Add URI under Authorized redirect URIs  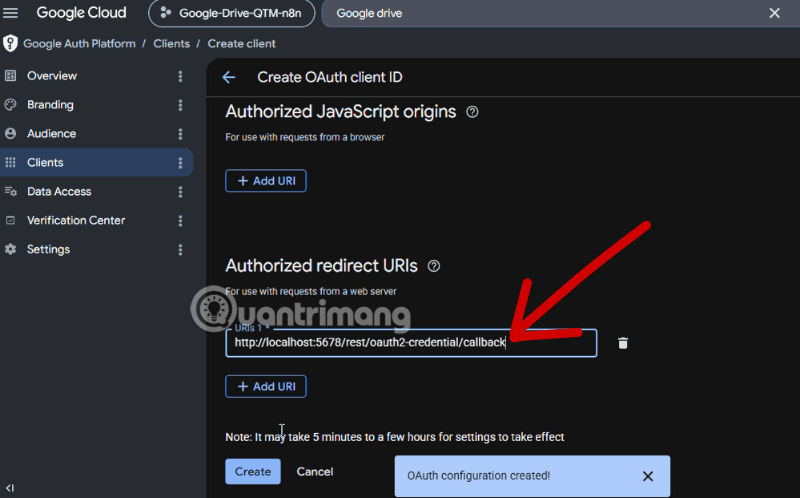[x=266, y=387]
